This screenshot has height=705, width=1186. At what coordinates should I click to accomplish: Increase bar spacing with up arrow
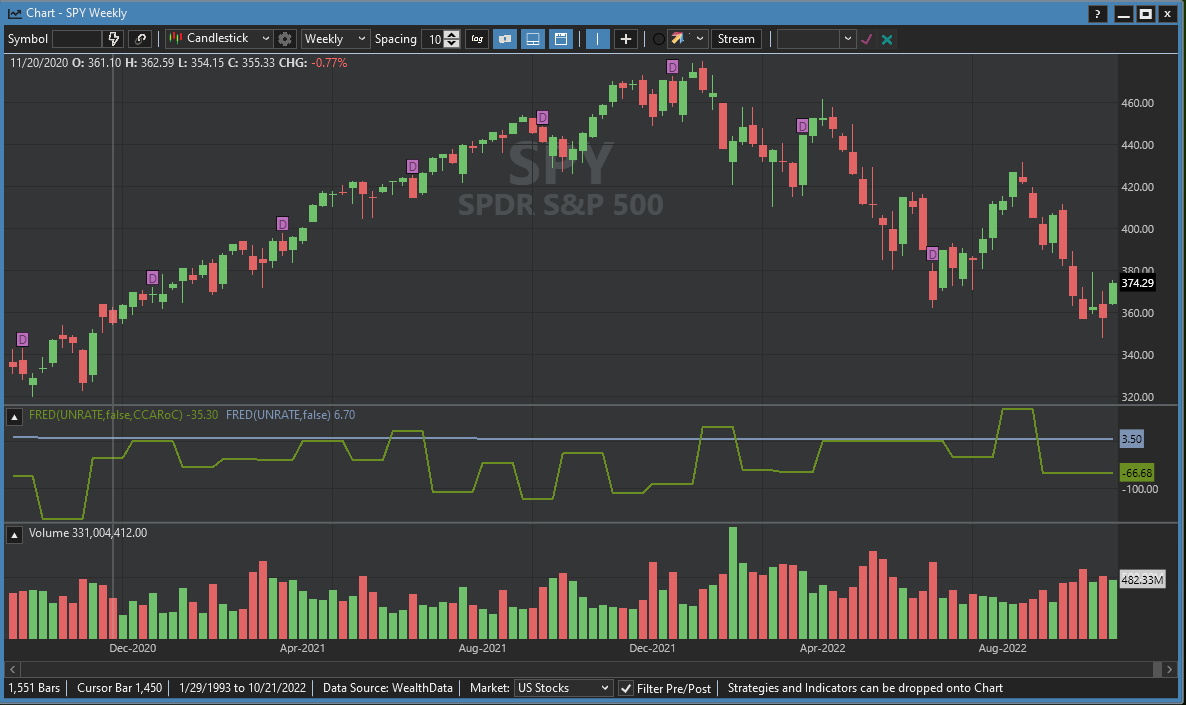click(452, 35)
